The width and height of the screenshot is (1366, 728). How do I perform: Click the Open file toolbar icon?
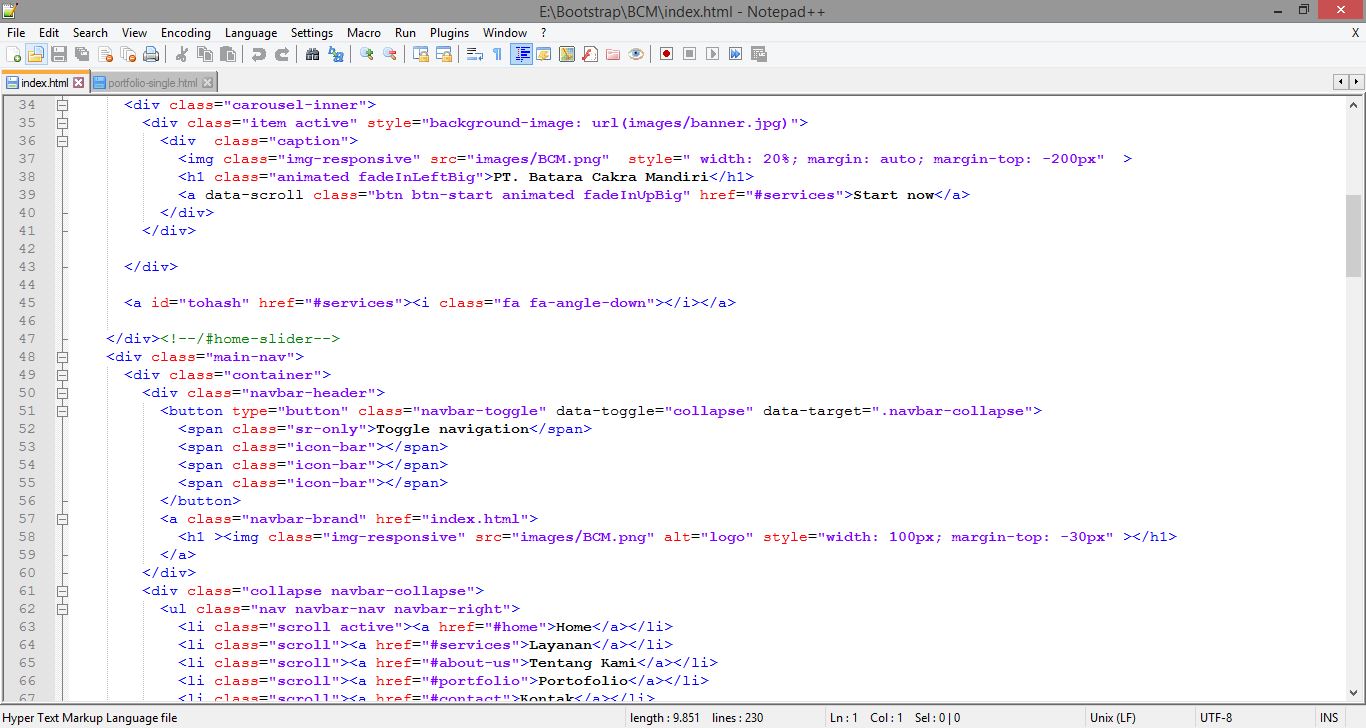35,54
